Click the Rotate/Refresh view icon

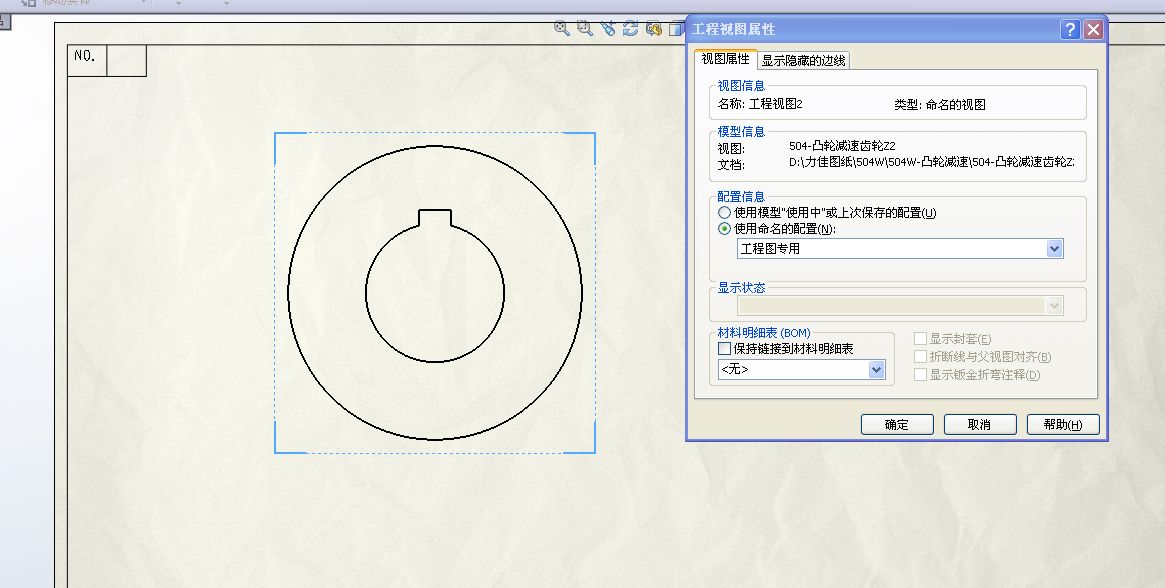click(x=631, y=28)
